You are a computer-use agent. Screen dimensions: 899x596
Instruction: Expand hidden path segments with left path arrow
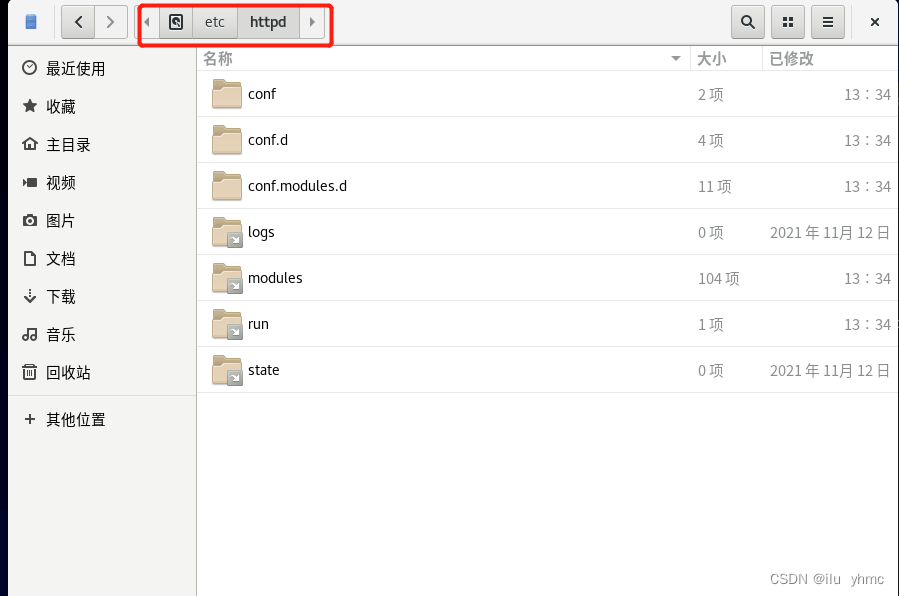pos(146,21)
